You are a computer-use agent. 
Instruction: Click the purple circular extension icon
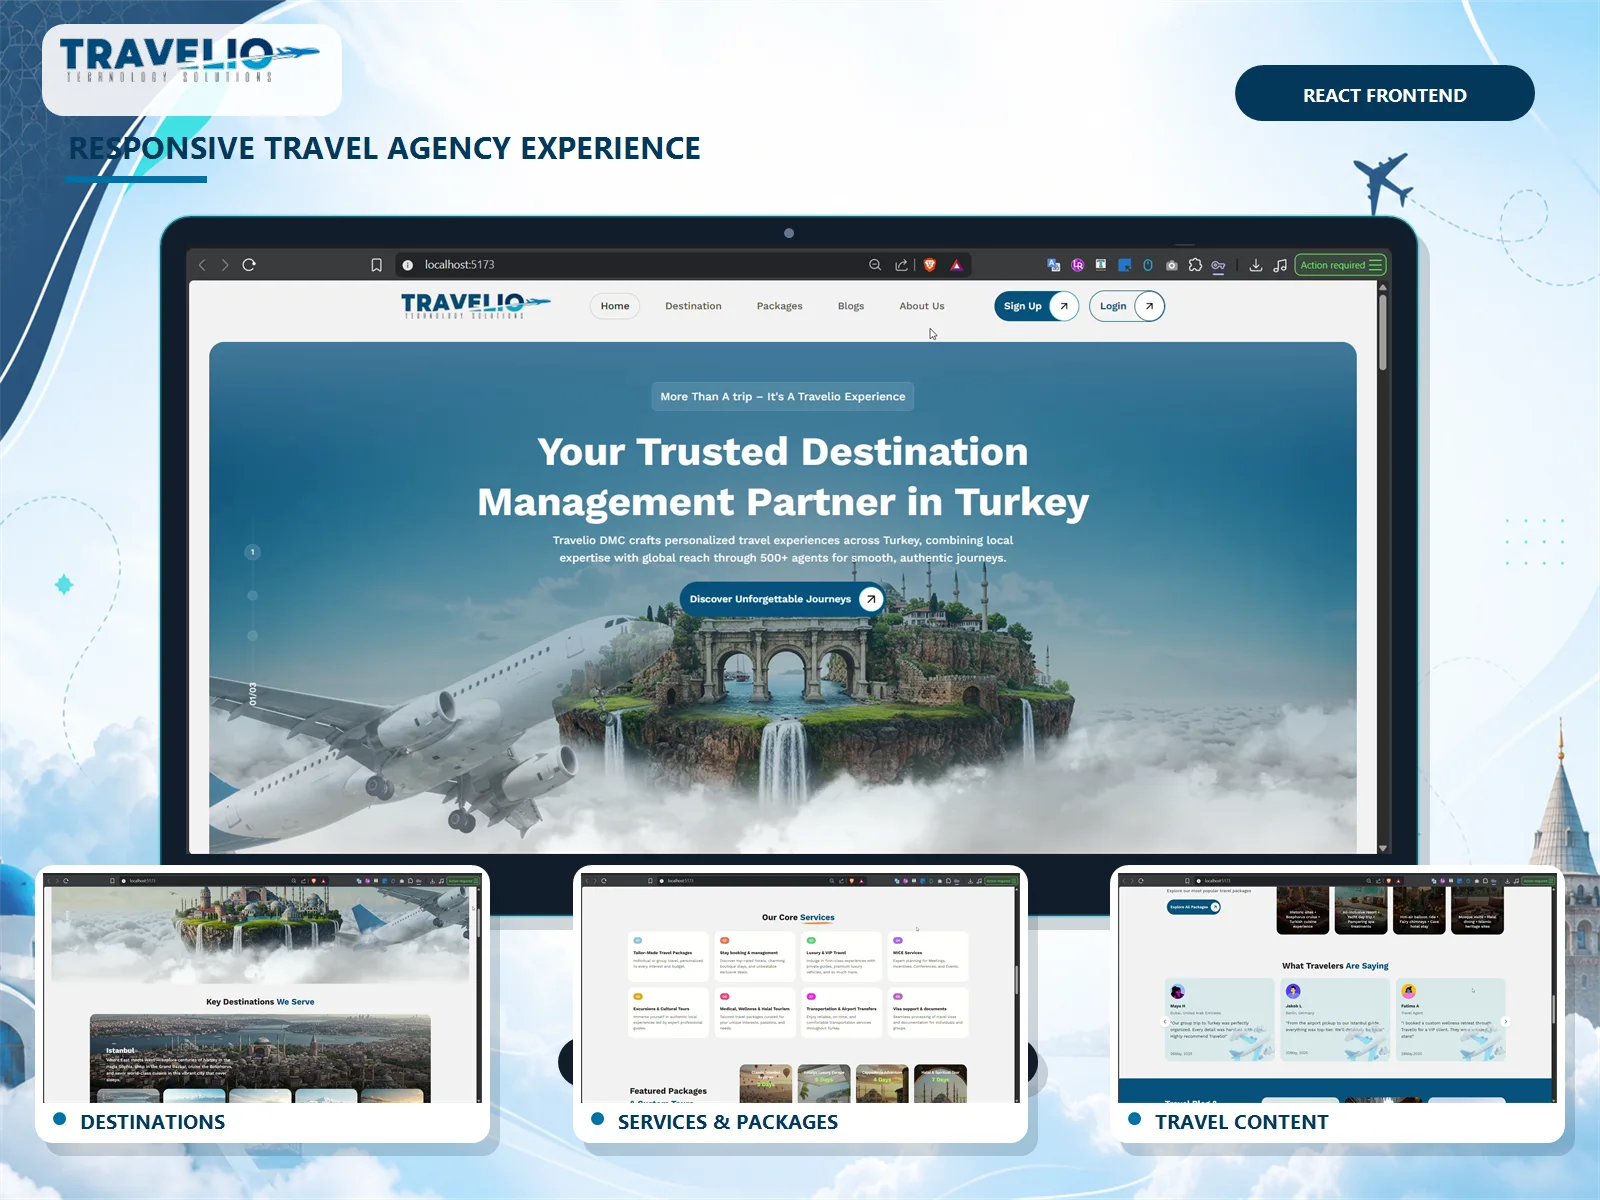pos(1077,265)
